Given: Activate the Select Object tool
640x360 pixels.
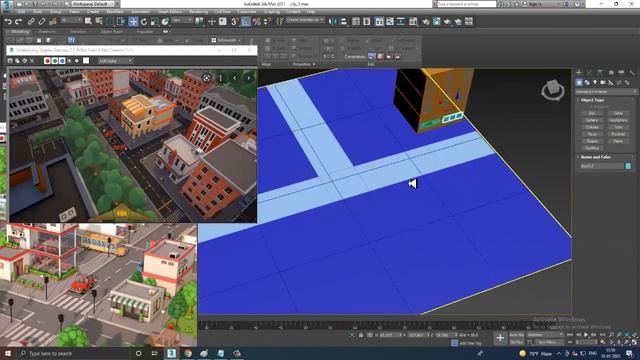Looking at the screenshot, I should 88,21.
